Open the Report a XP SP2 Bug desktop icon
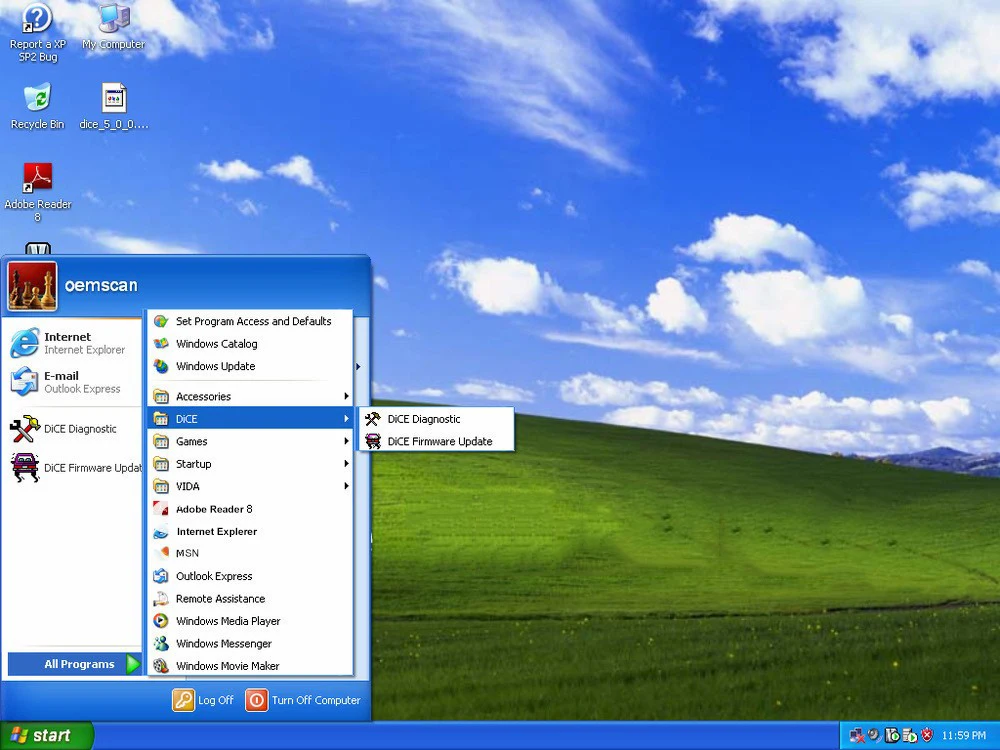1000x750 pixels. (37, 32)
